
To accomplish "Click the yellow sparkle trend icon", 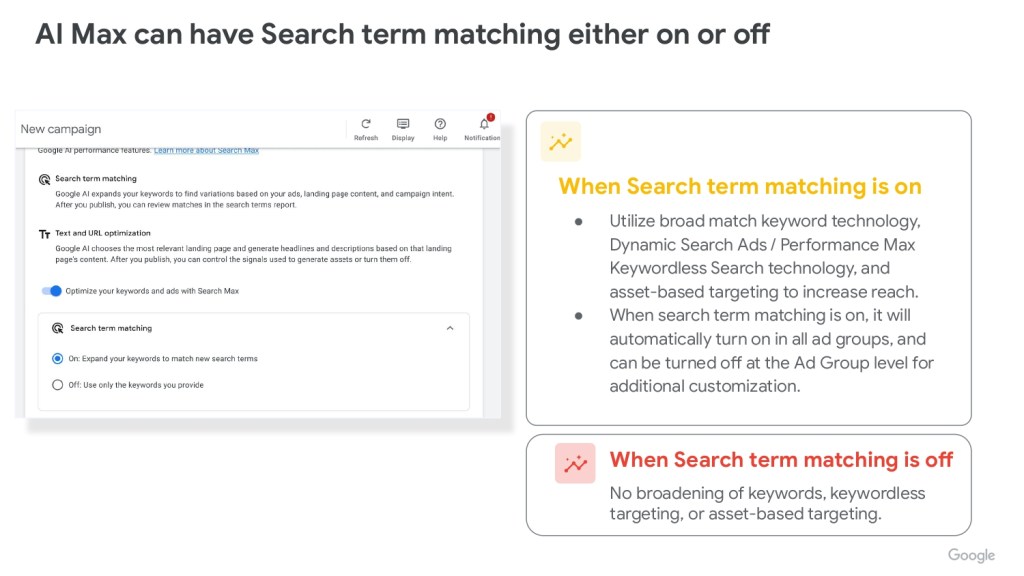I will point(560,142).
